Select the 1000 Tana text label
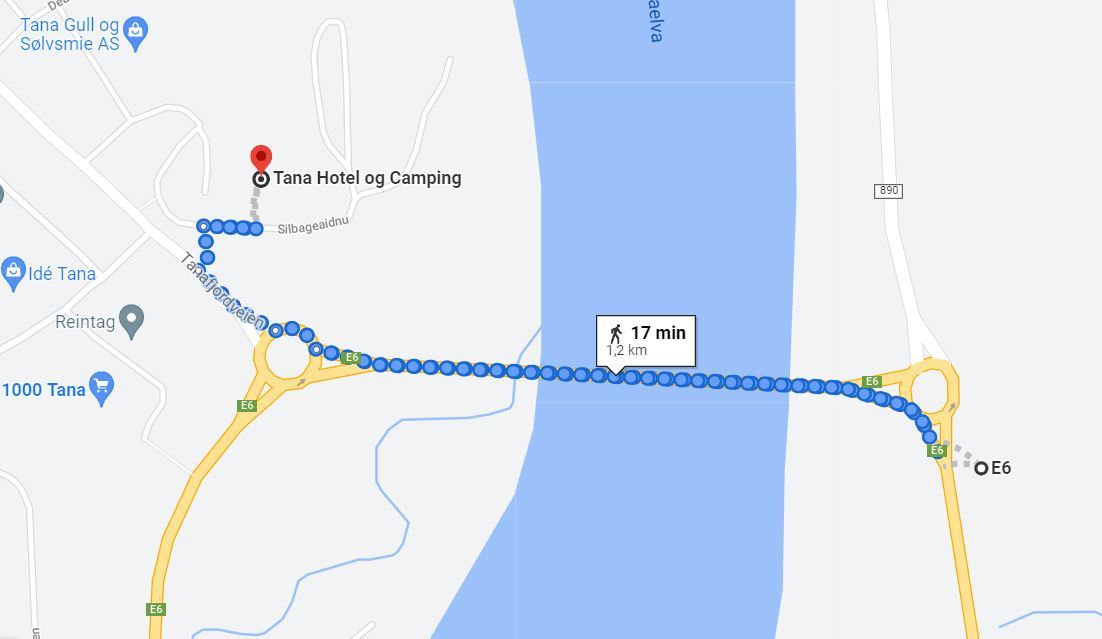The image size is (1102, 639). (x=44, y=389)
